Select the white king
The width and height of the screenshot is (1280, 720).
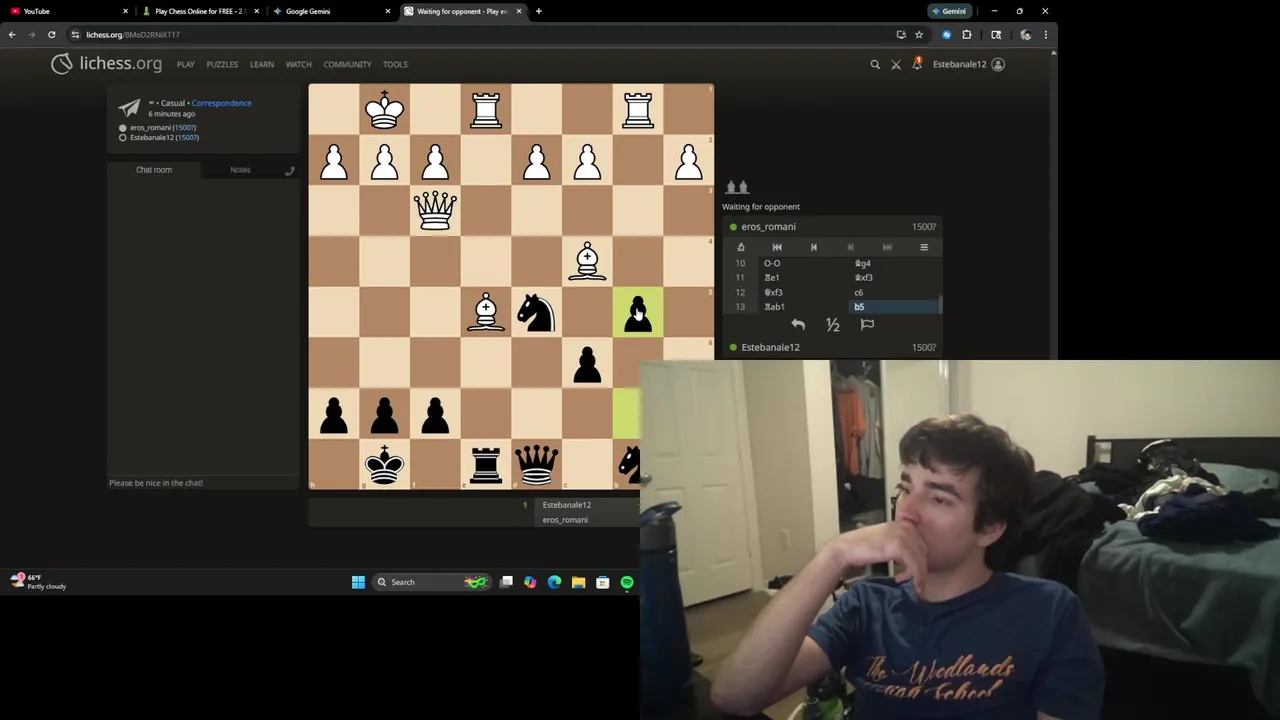pyautogui.click(x=385, y=110)
